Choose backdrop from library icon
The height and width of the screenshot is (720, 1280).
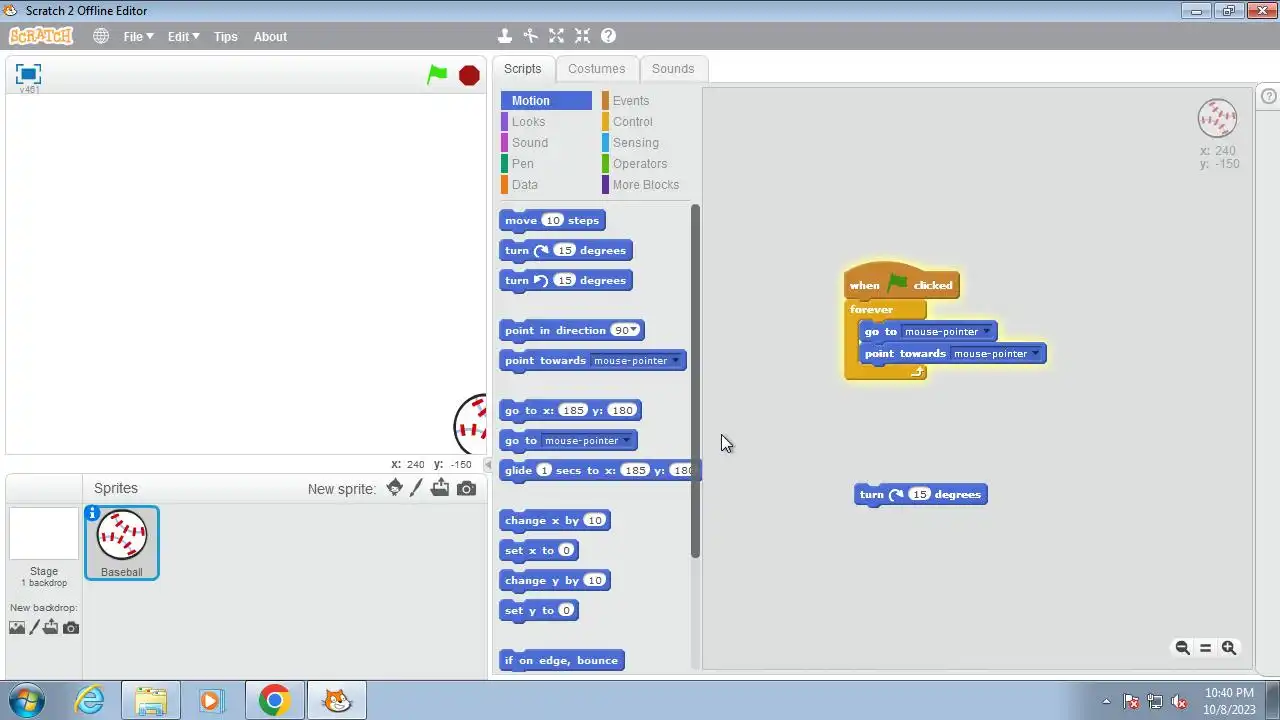(17, 627)
